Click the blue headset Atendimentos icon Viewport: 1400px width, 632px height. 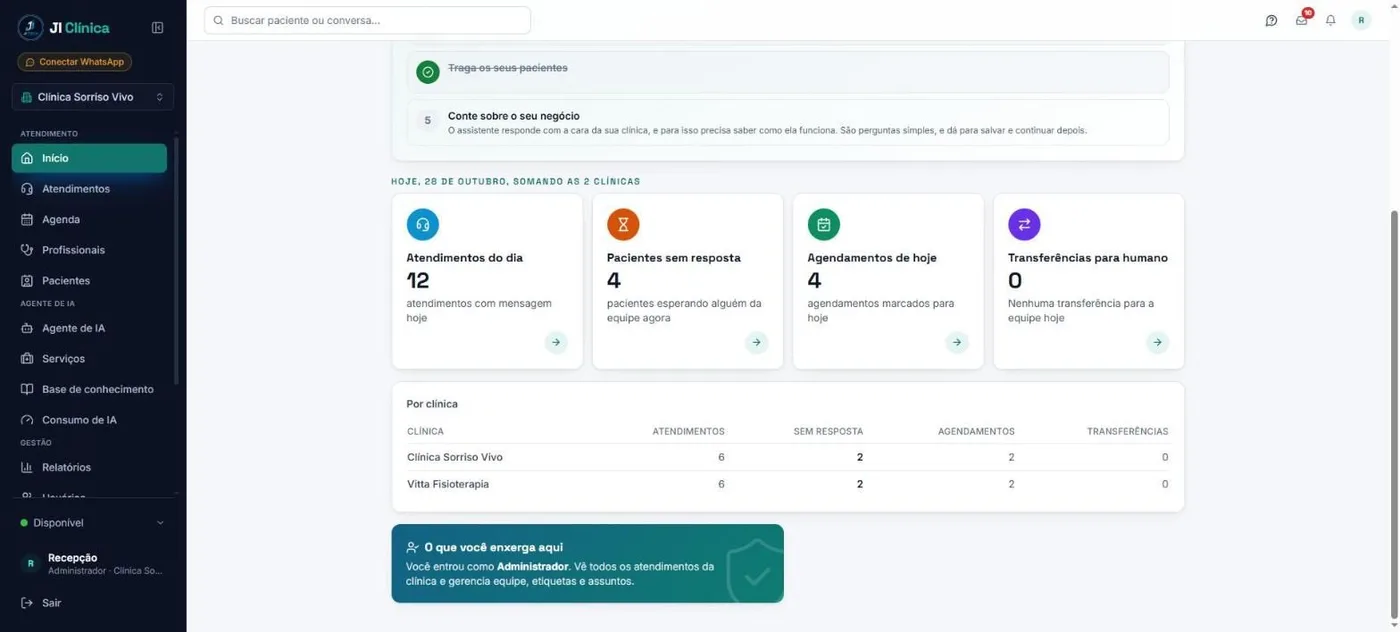[x=423, y=224]
